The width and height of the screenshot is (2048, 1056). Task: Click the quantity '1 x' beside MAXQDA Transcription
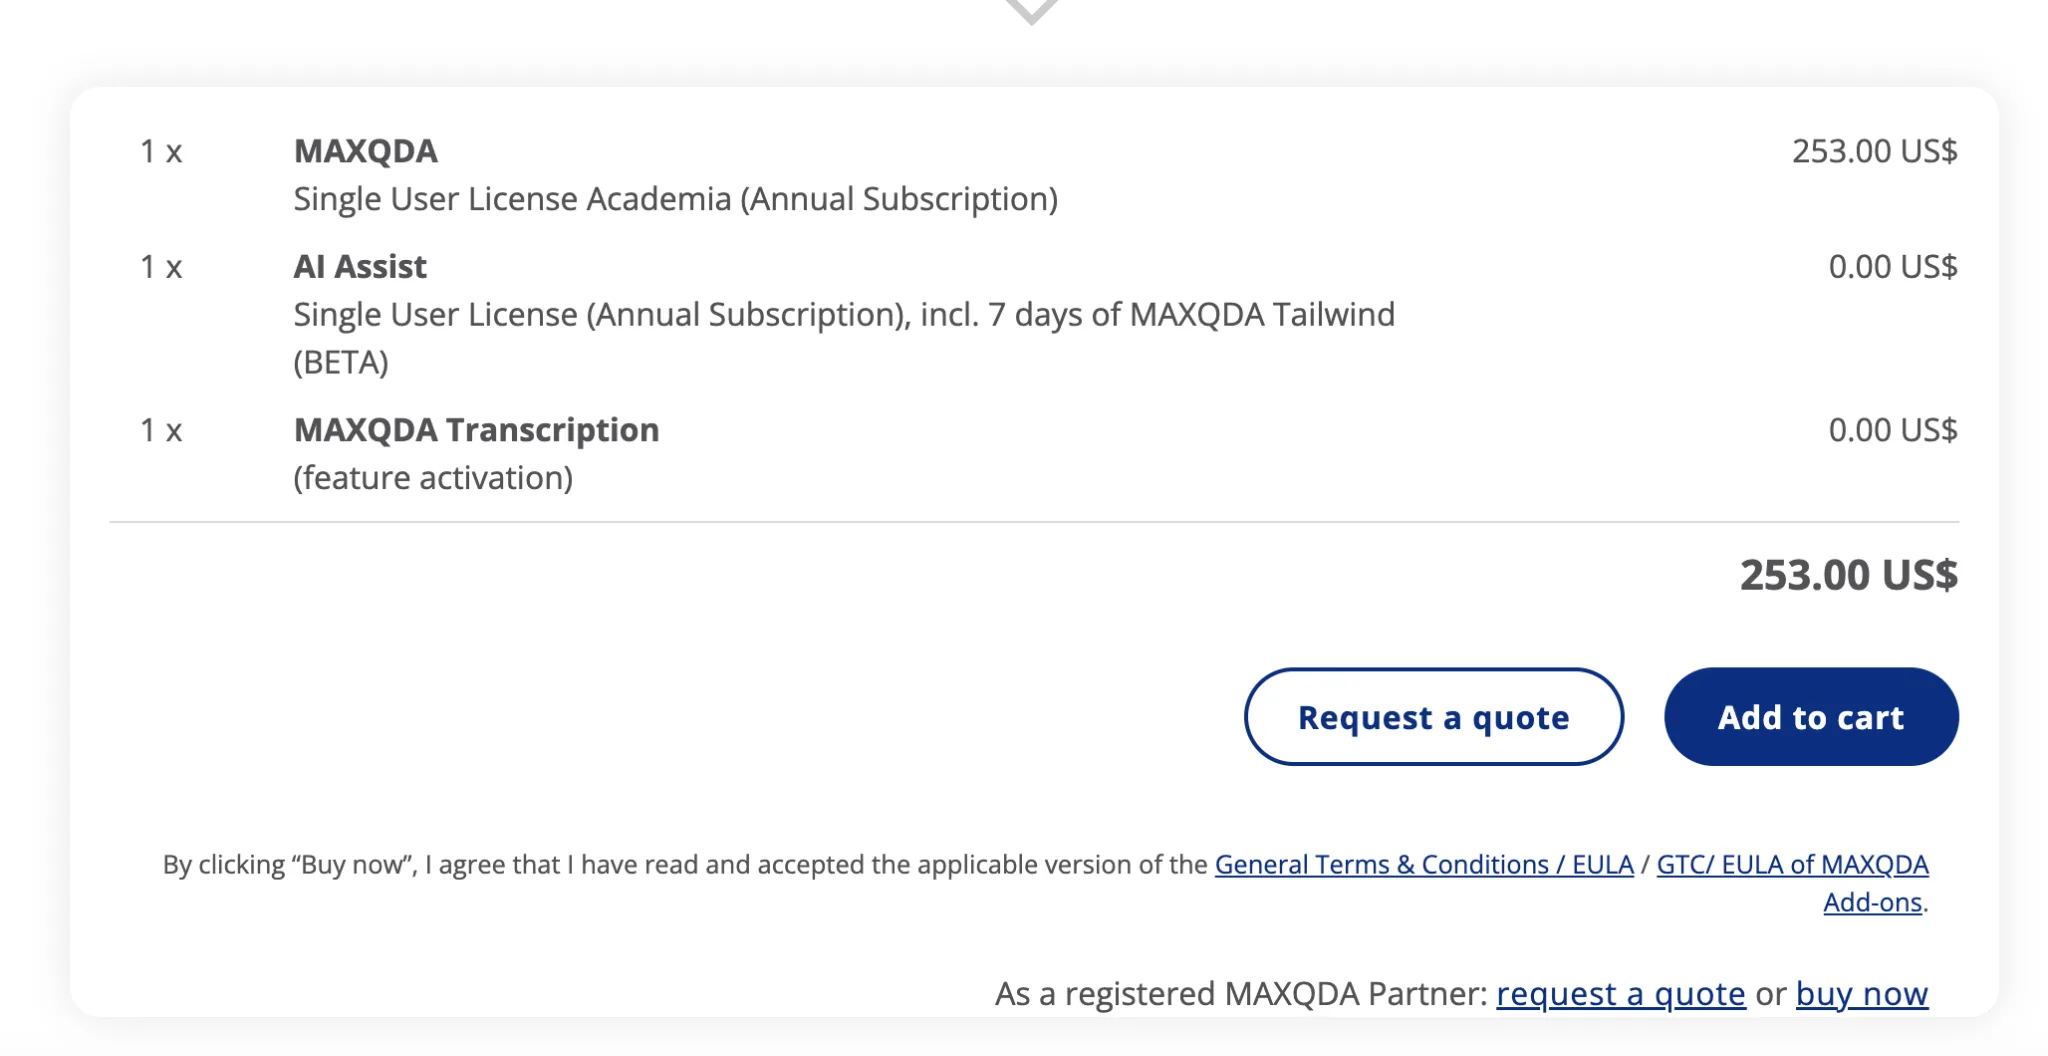[161, 431]
